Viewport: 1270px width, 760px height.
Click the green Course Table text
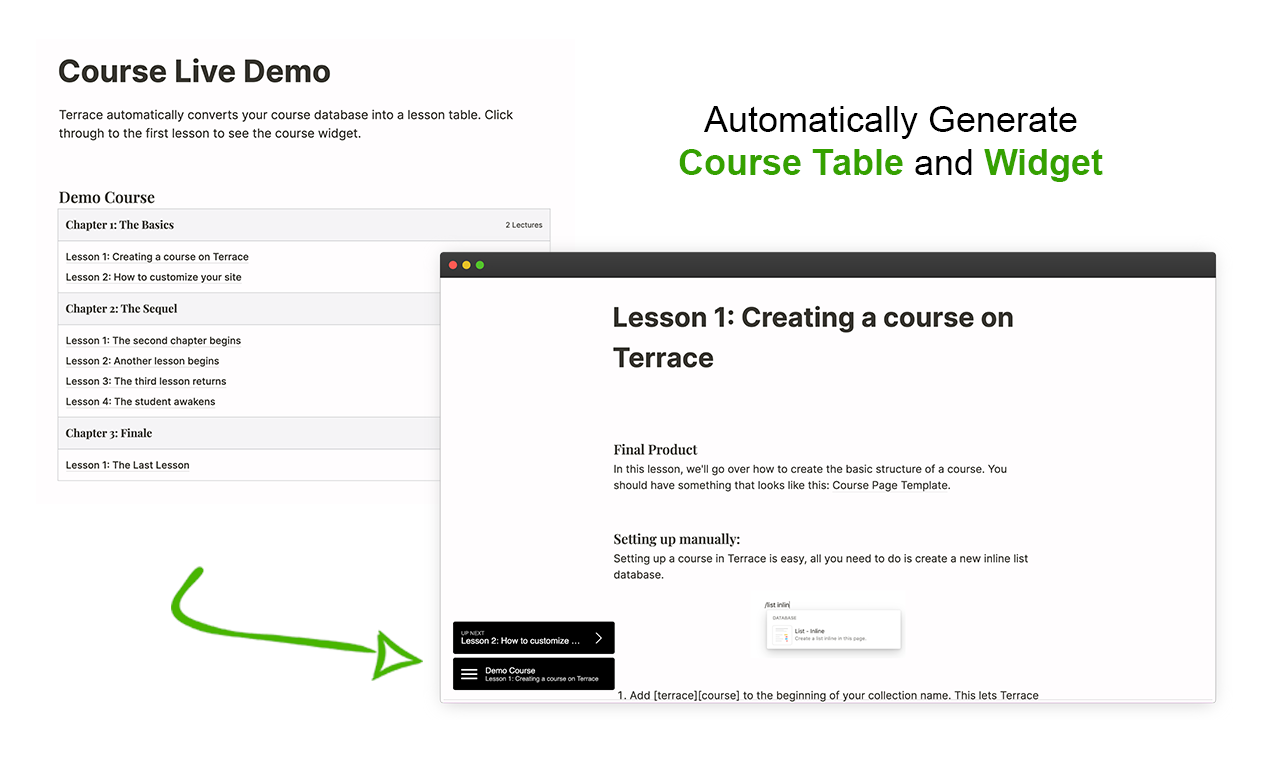(x=790, y=162)
